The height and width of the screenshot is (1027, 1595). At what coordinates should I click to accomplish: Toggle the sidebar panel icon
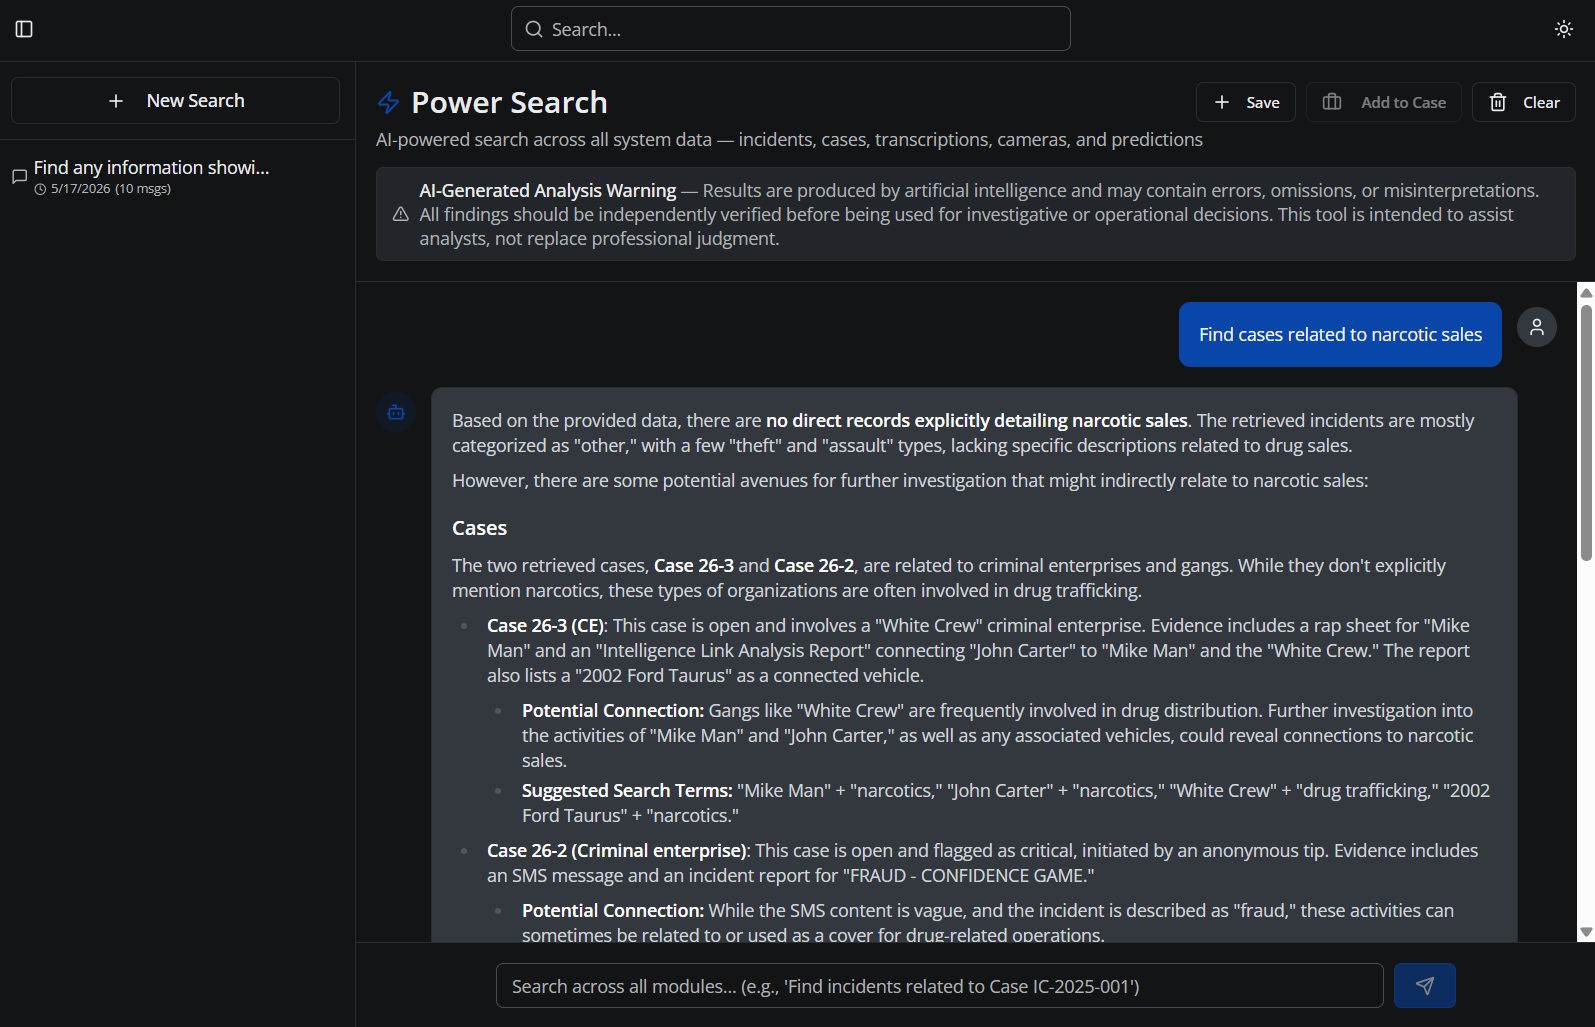click(24, 29)
